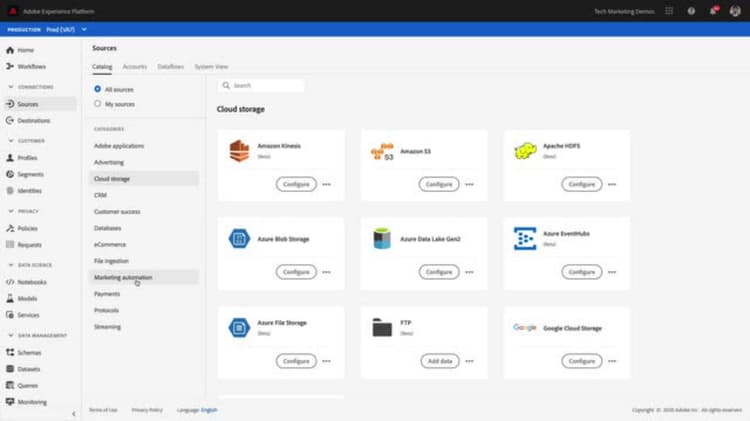Select the File ingestion category
The image size is (750, 421).
(111, 261)
